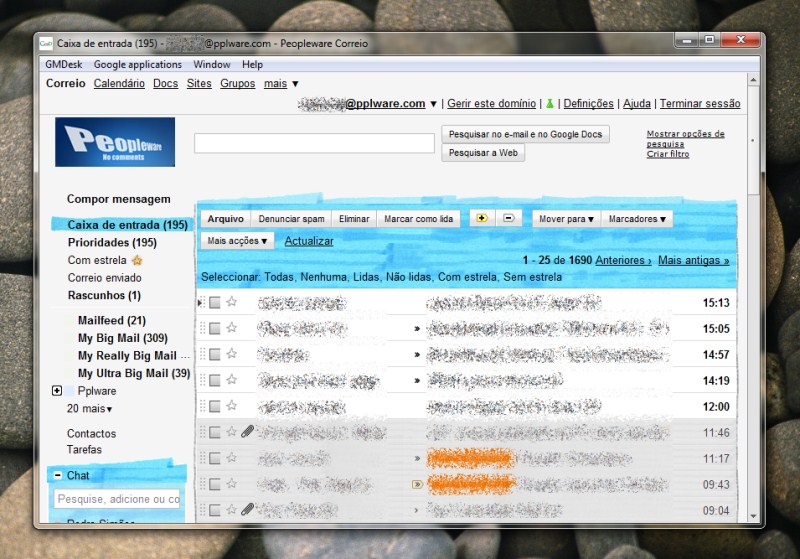Click the yellow importance marker on 09:43 email

(x=417, y=484)
